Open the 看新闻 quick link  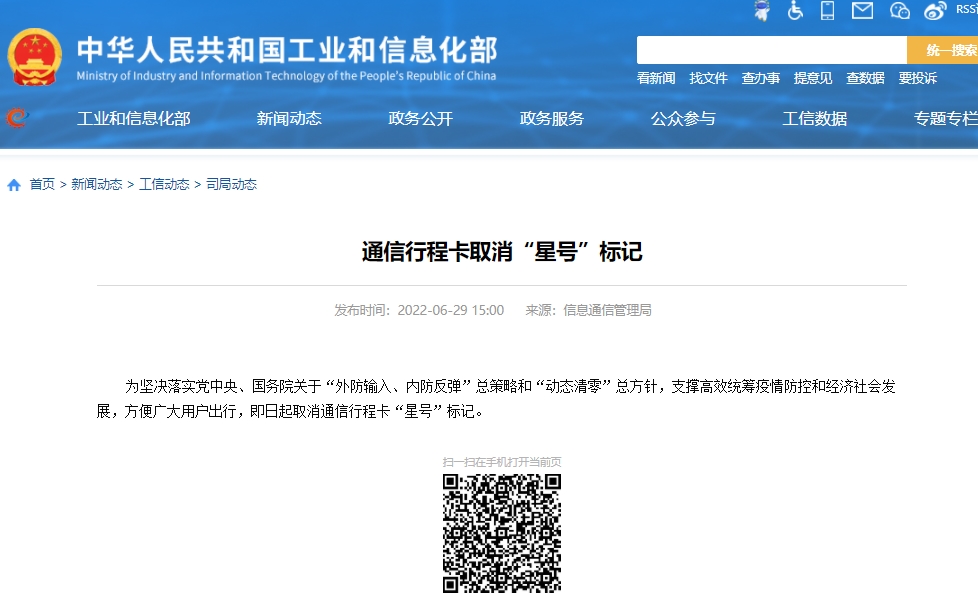656,78
